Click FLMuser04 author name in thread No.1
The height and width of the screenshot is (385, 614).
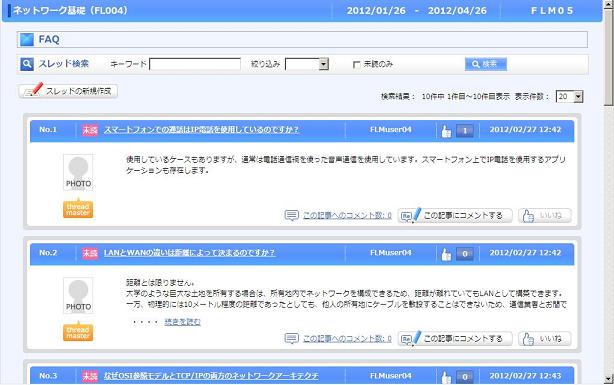coord(391,130)
